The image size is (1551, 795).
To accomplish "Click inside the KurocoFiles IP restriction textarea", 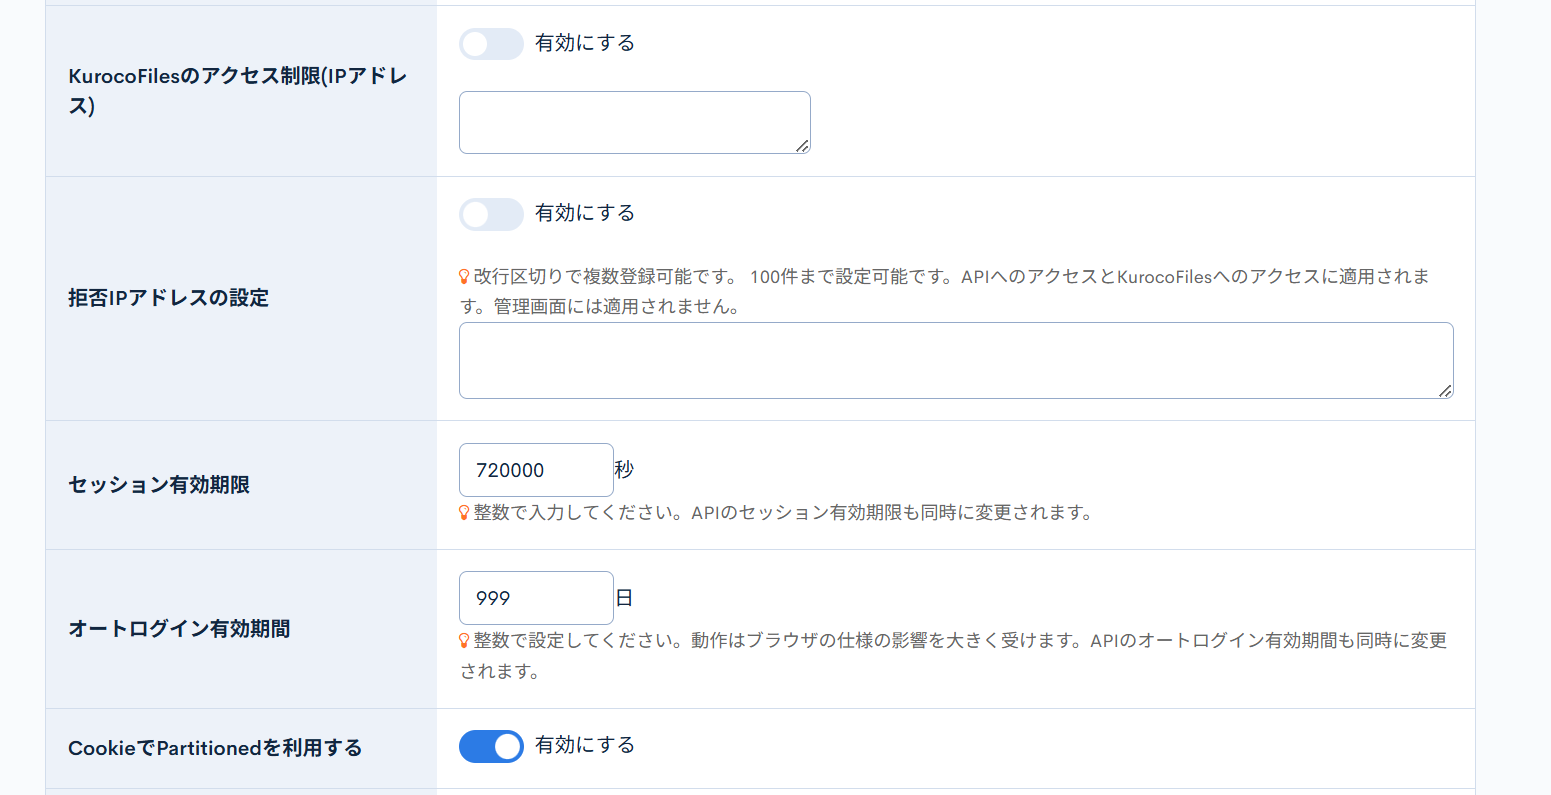I will tap(634, 121).
